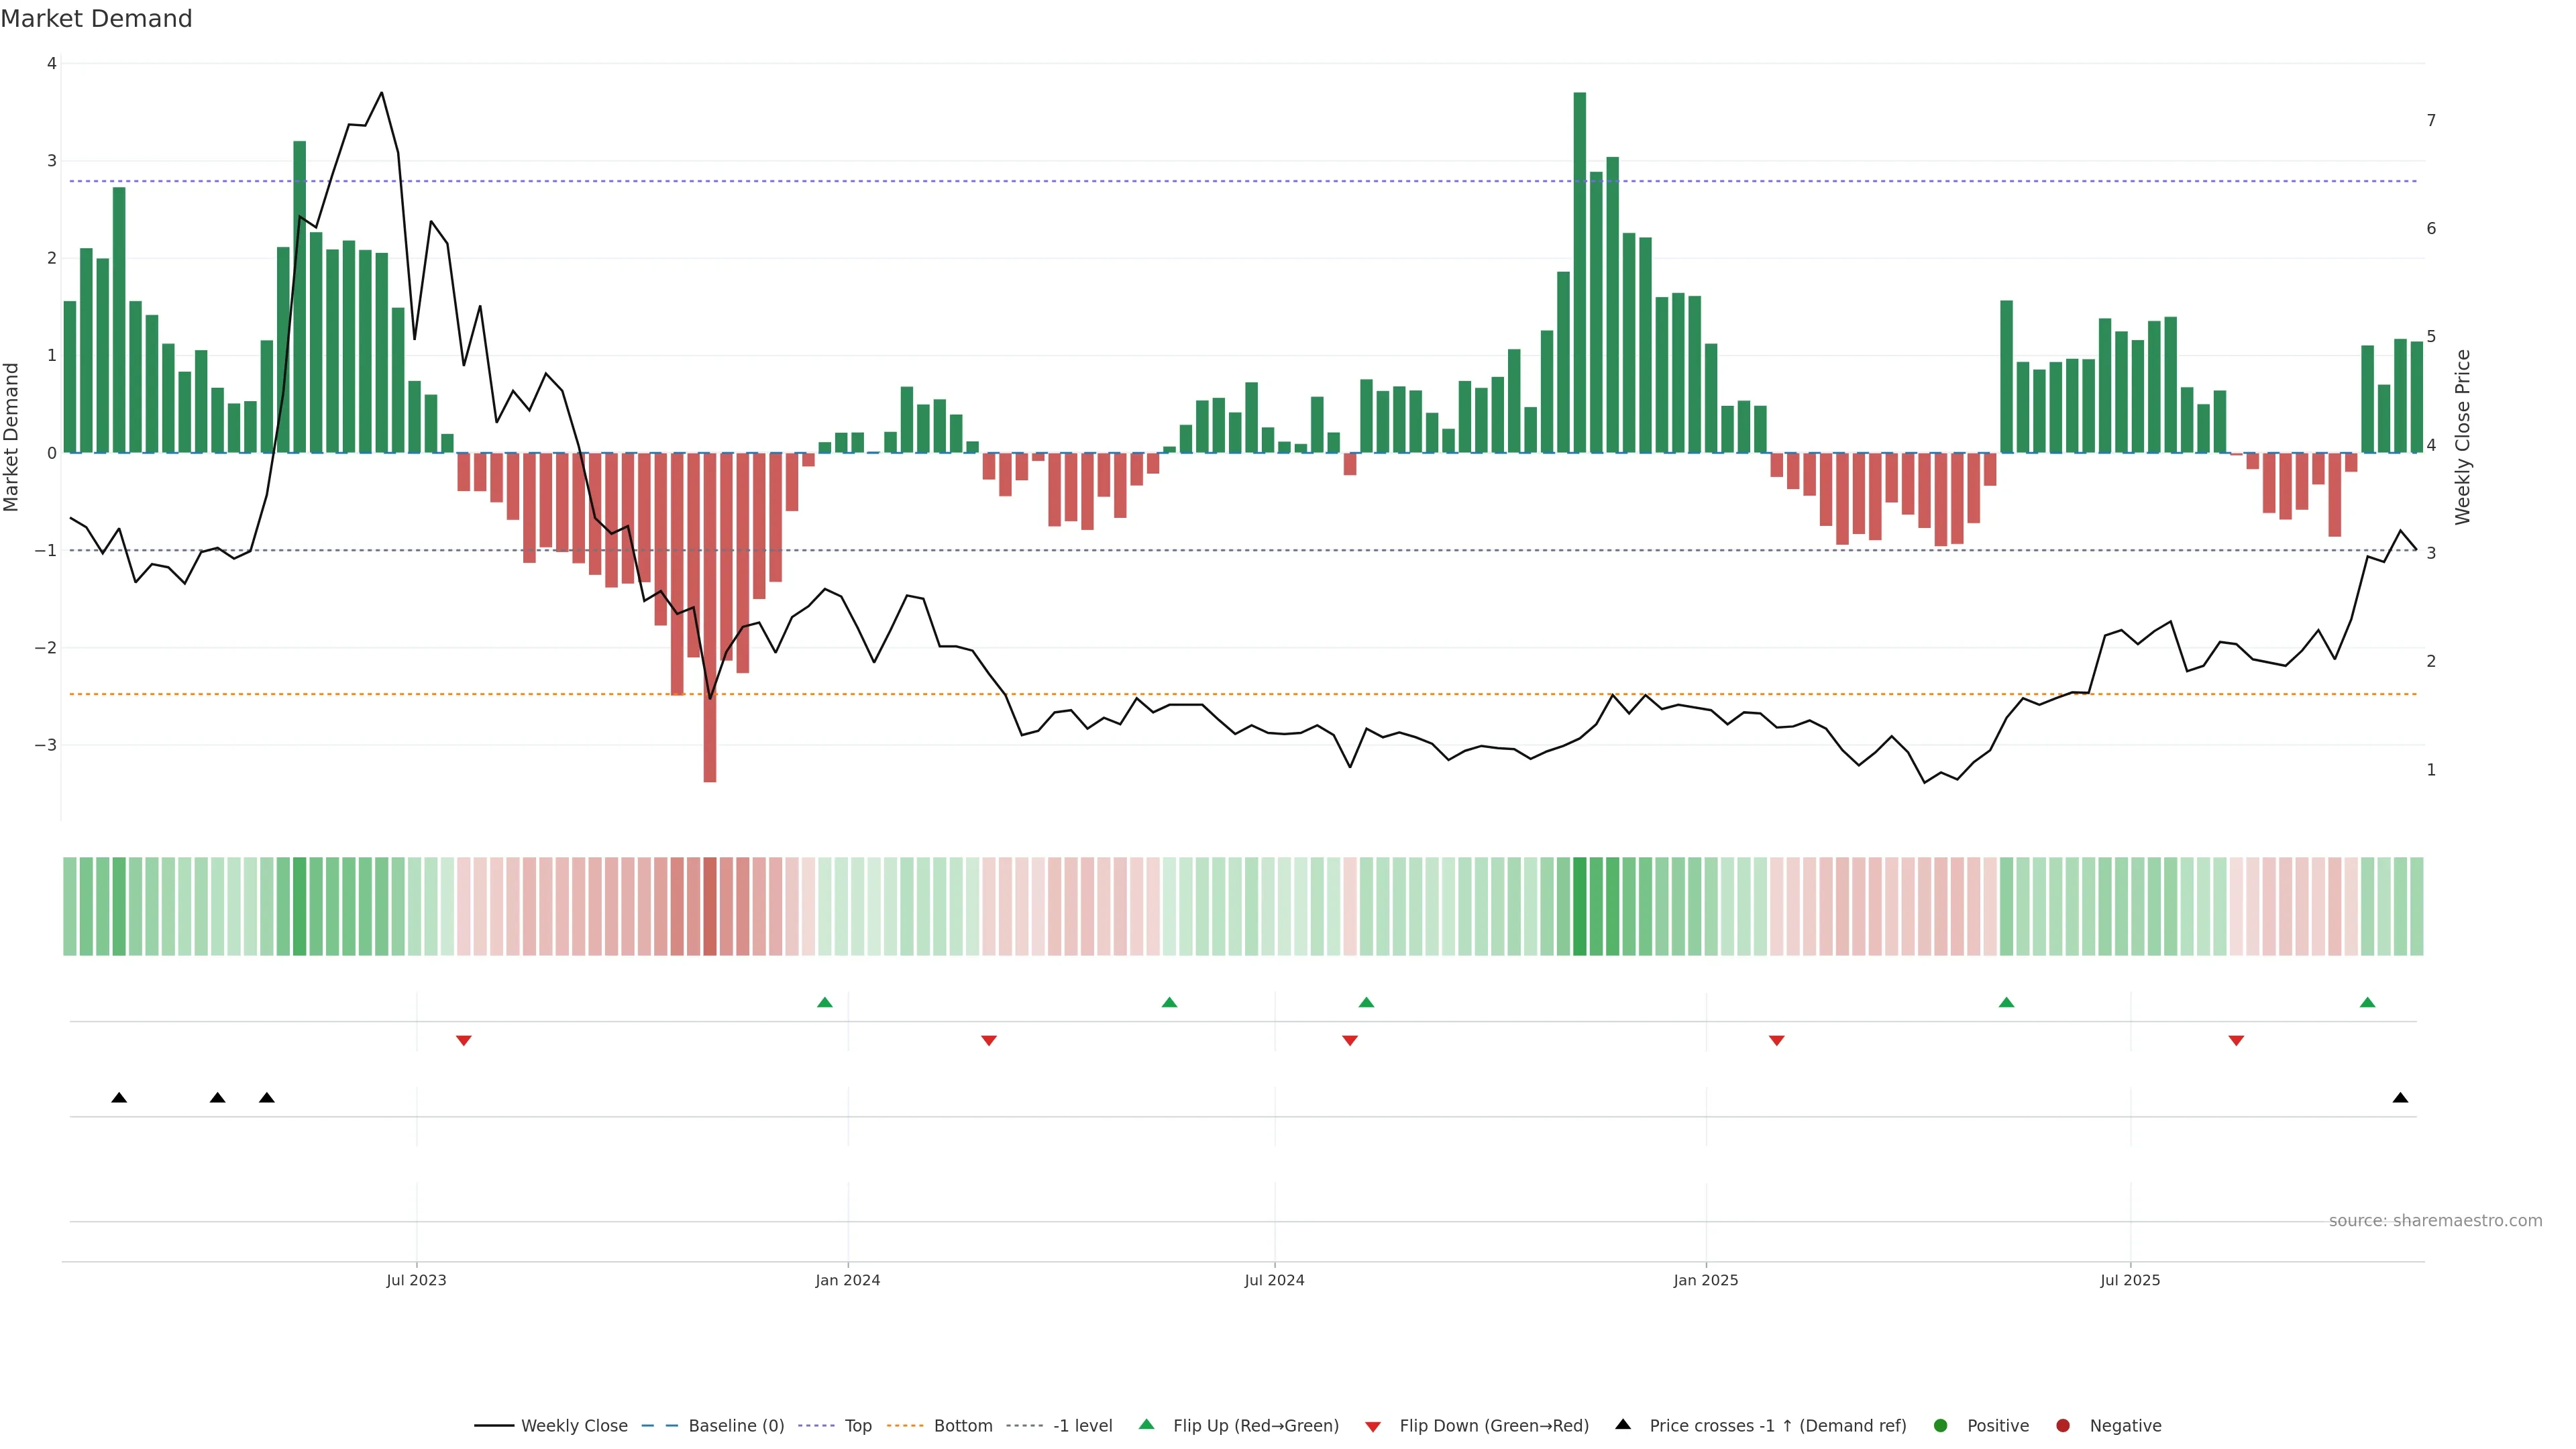Click the leftmost black price-cross triangle marker
This screenshot has width=2576, height=1449.
tap(119, 1098)
